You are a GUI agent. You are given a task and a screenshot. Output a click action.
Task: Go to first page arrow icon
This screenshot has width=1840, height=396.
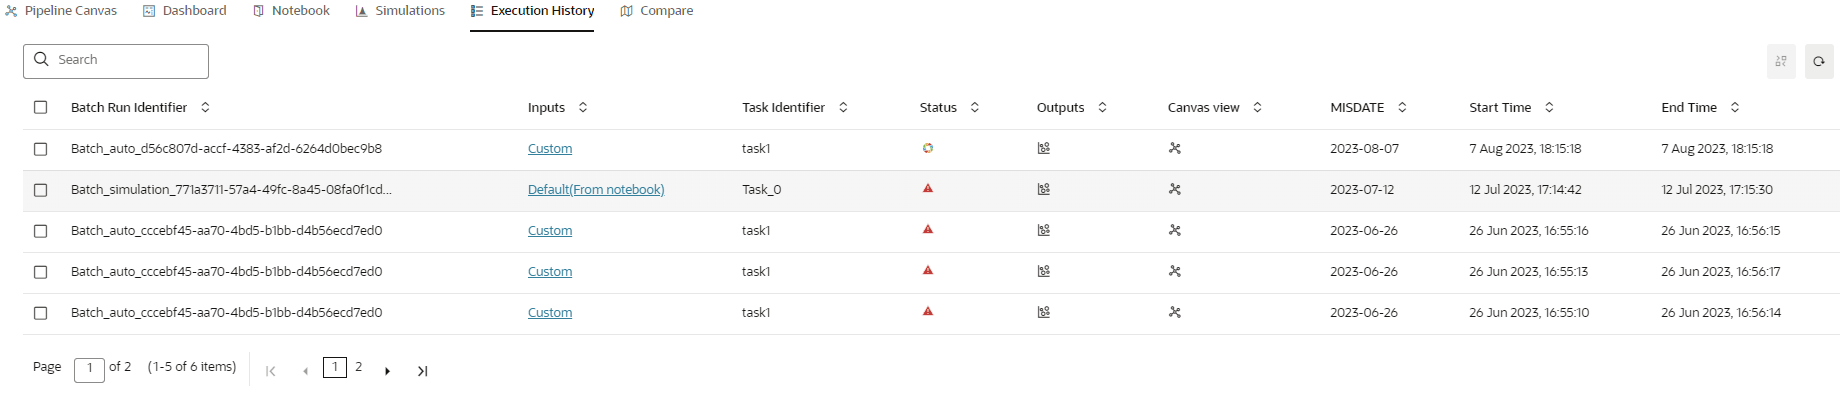click(x=270, y=371)
